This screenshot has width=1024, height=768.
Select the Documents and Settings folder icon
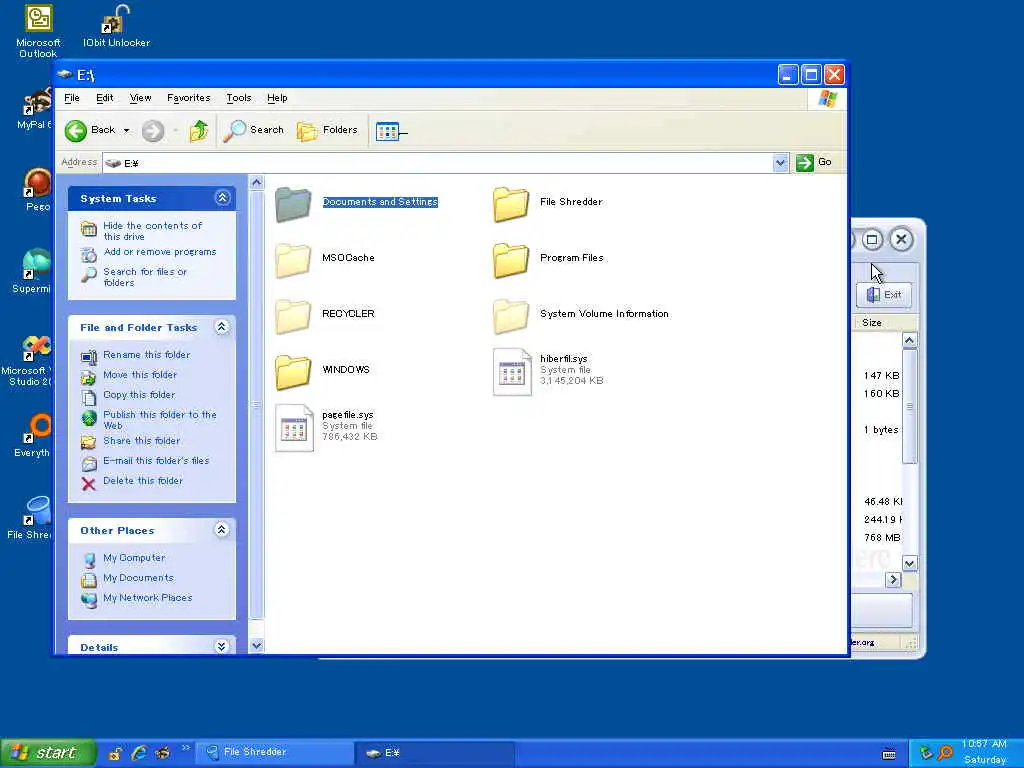(x=293, y=204)
